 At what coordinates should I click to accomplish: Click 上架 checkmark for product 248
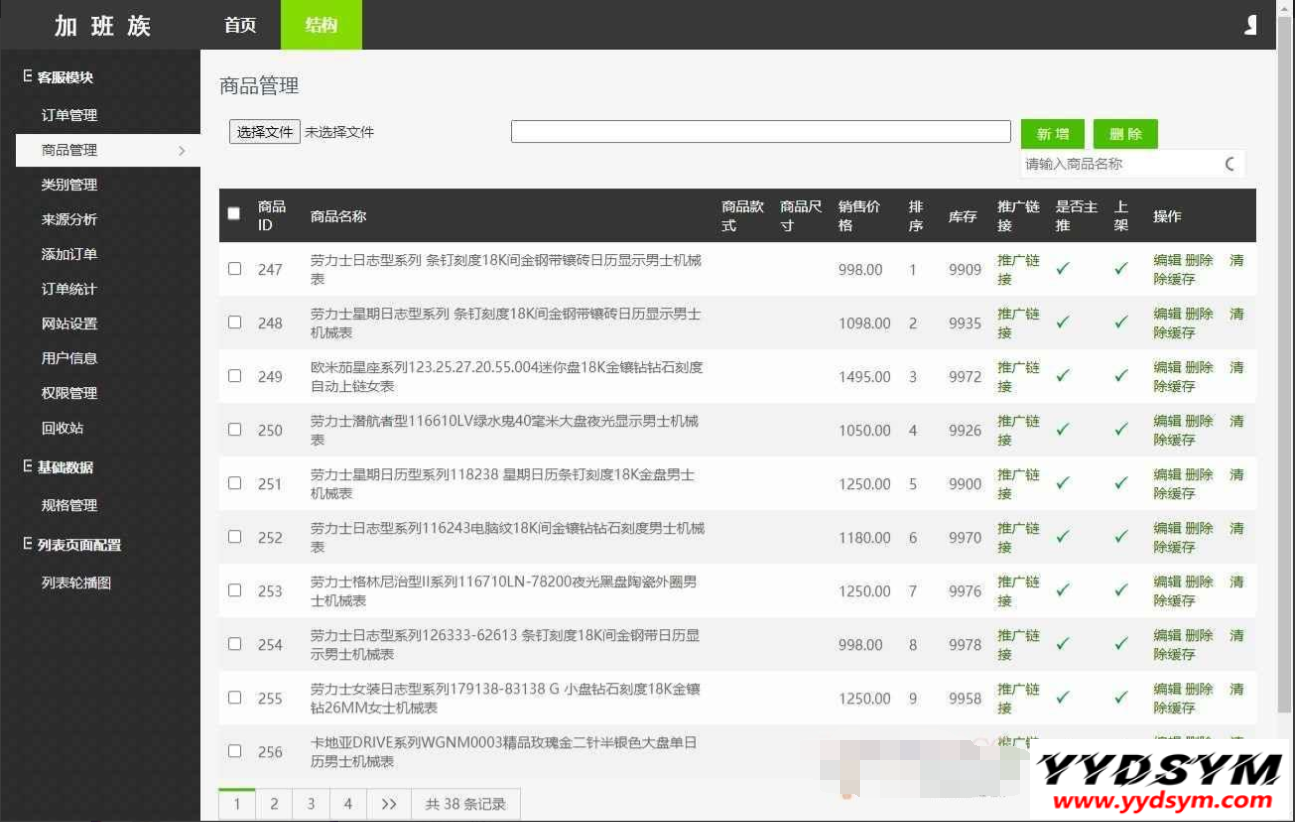pos(1121,323)
